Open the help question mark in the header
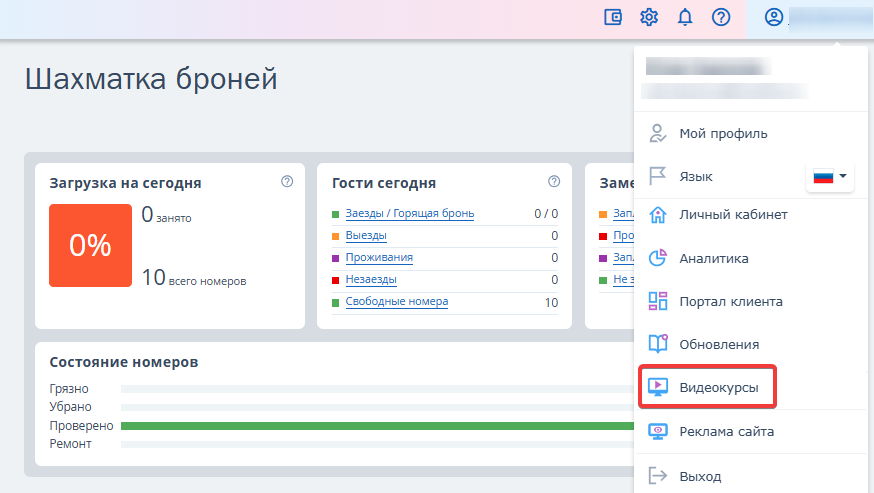Image resolution: width=874 pixels, height=493 pixels. [x=721, y=17]
